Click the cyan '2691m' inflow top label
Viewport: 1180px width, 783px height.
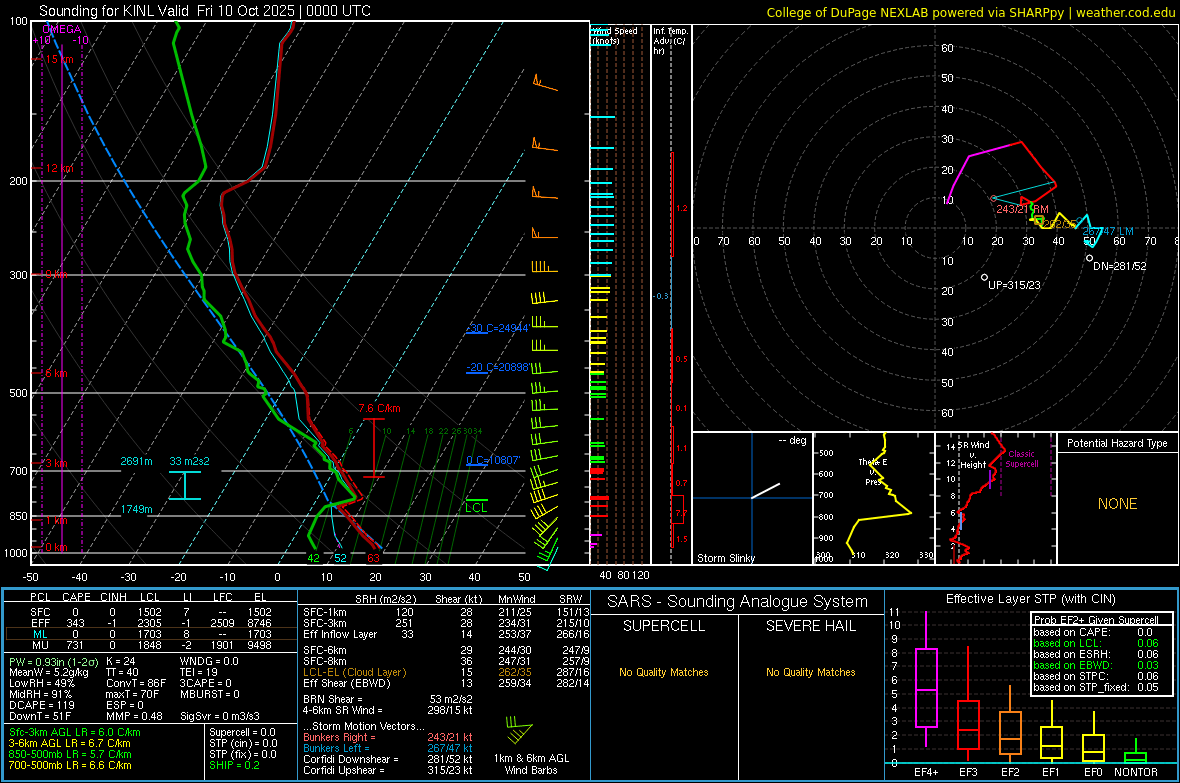136,461
